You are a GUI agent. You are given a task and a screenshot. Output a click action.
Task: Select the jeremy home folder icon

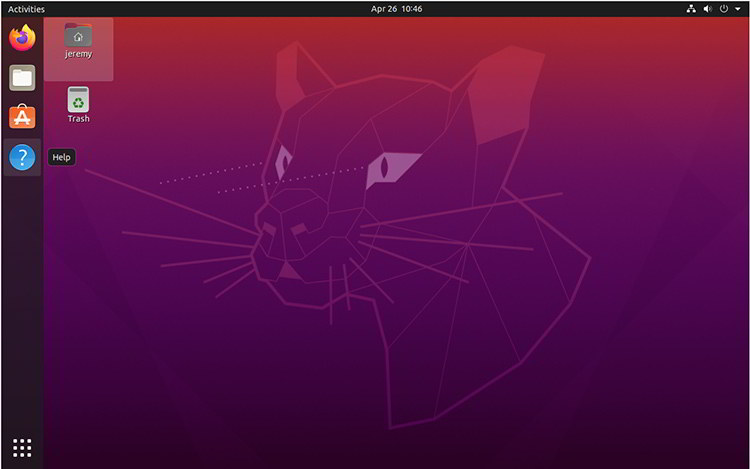[78, 35]
